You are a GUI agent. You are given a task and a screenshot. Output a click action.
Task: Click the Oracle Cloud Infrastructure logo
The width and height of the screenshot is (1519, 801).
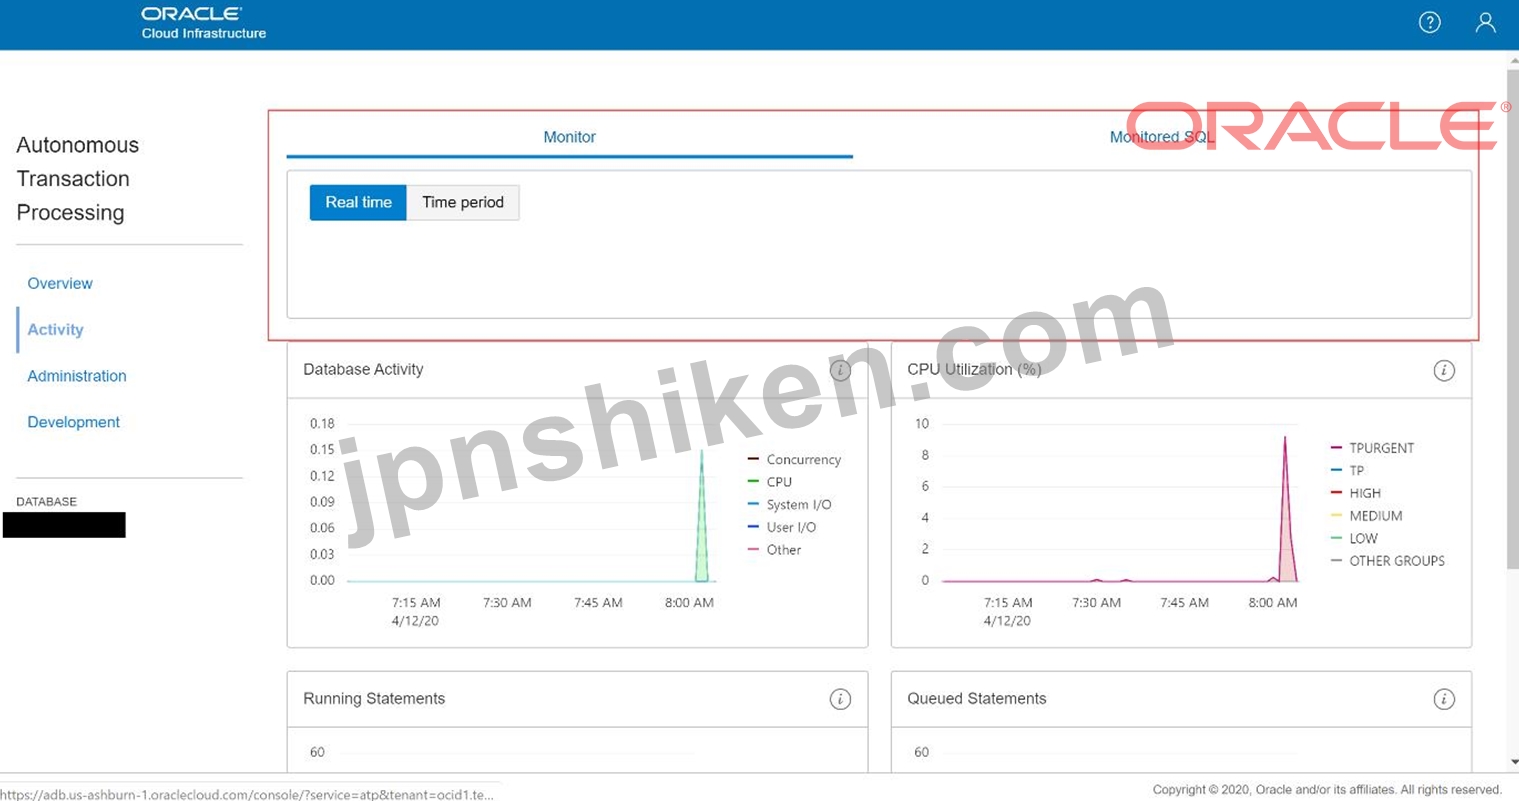[203, 23]
